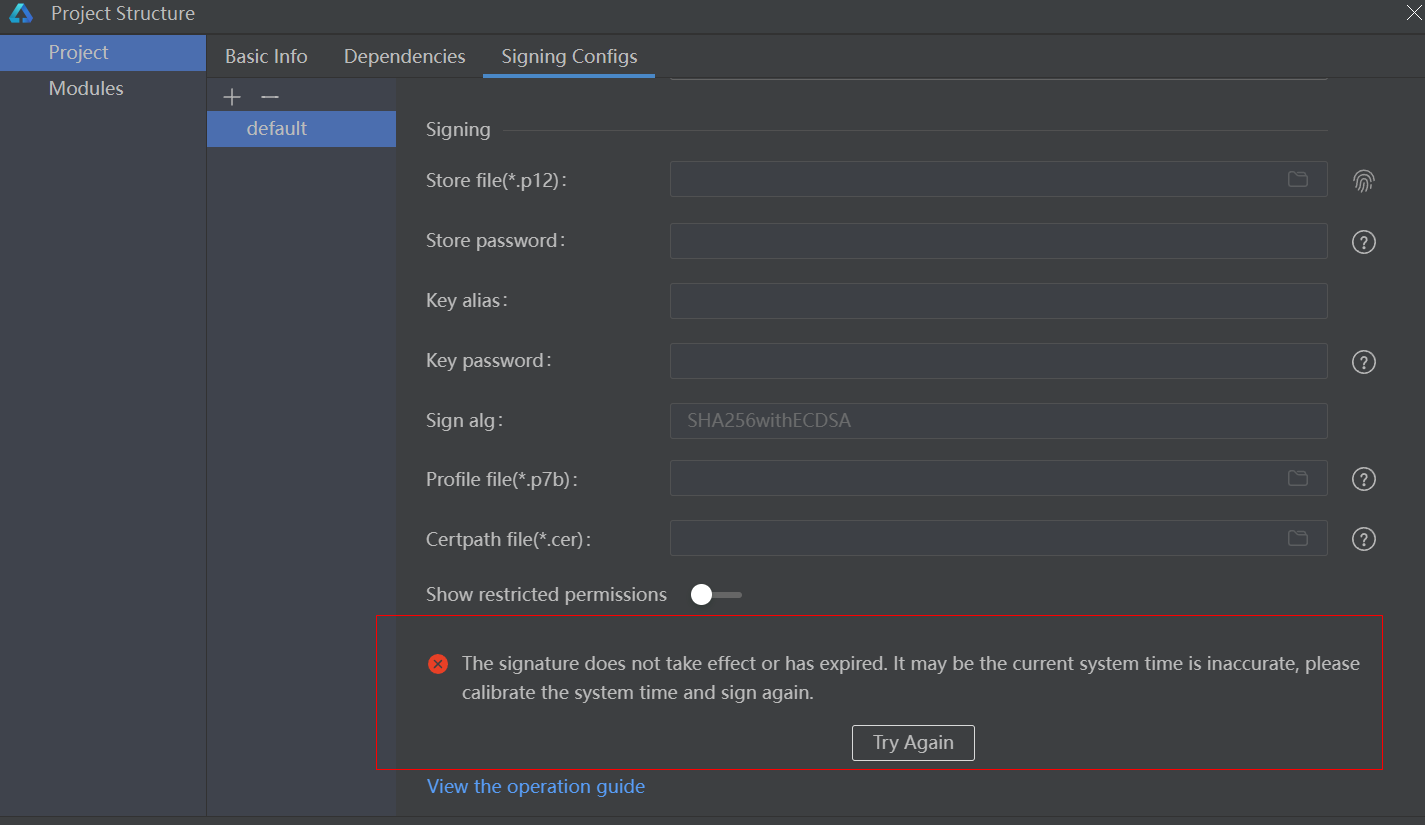
Task: Open the Dependencies tab
Action: tap(404, 57)
